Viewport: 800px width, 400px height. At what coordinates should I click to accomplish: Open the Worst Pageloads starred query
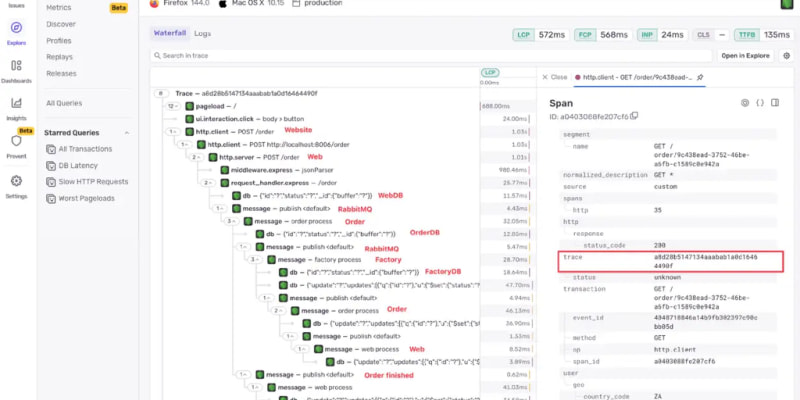point(86,198)
